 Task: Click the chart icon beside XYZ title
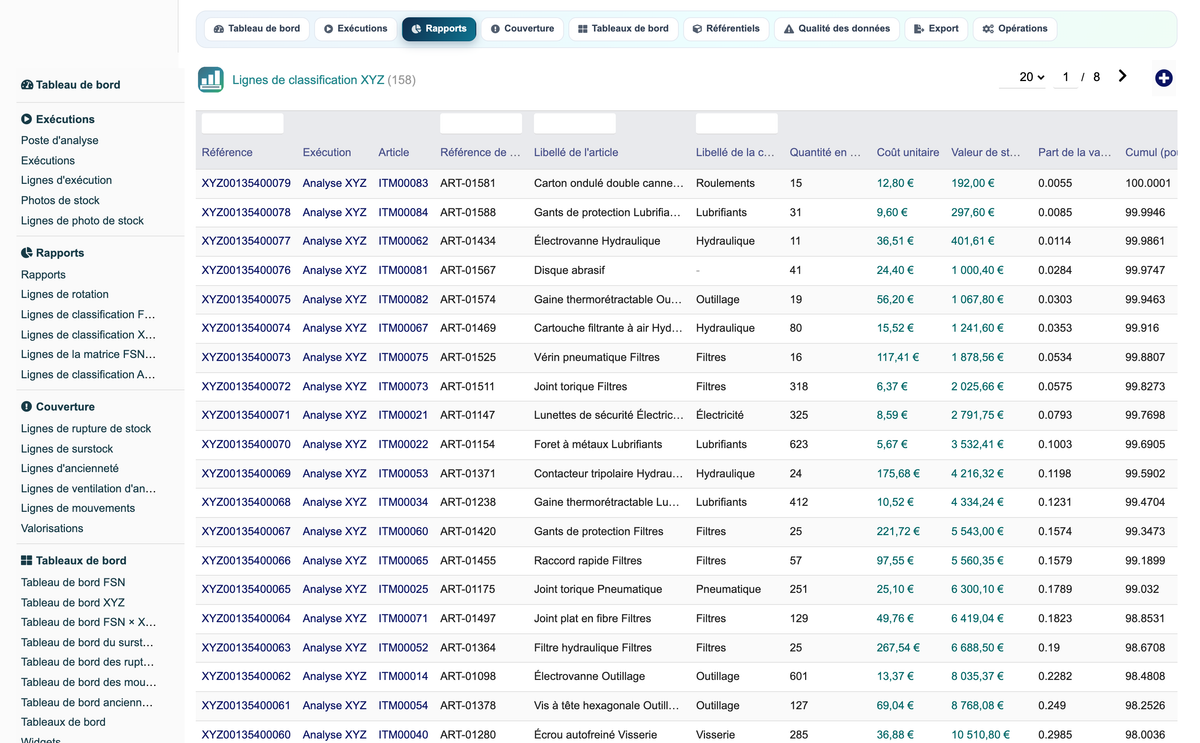211,80
